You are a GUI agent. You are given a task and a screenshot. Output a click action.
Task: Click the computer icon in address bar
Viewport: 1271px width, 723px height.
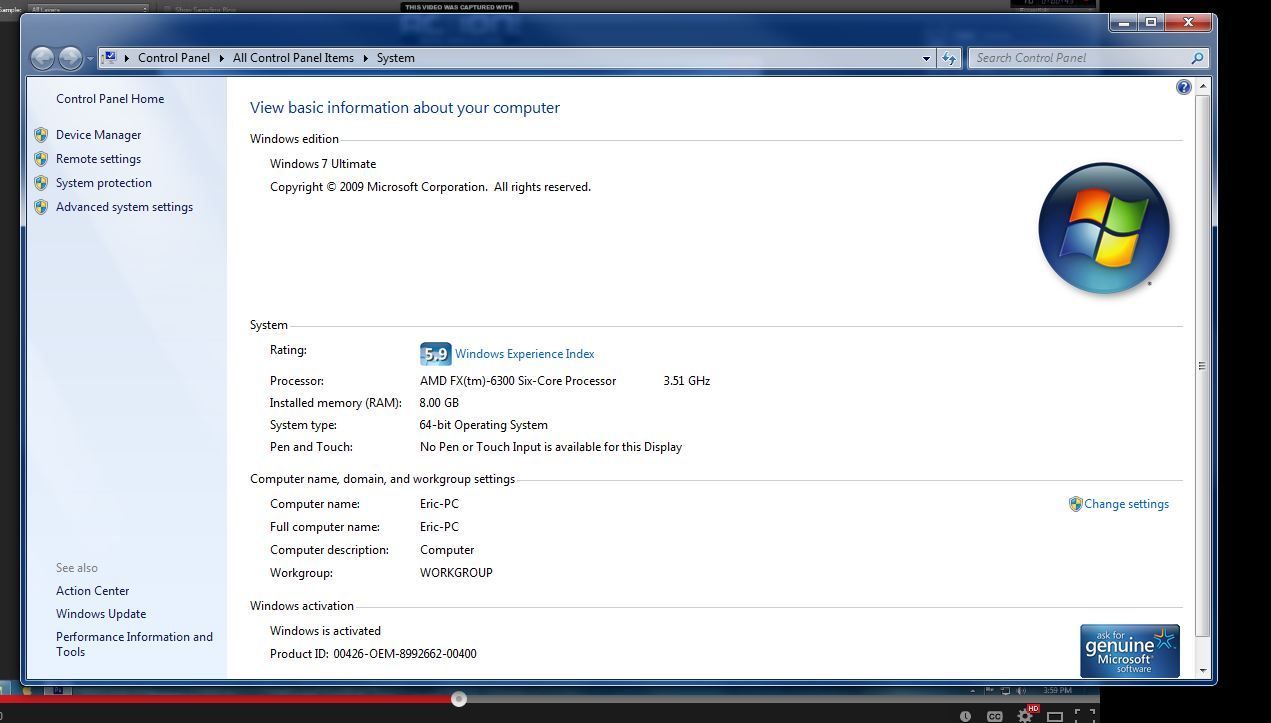point(110,58)
